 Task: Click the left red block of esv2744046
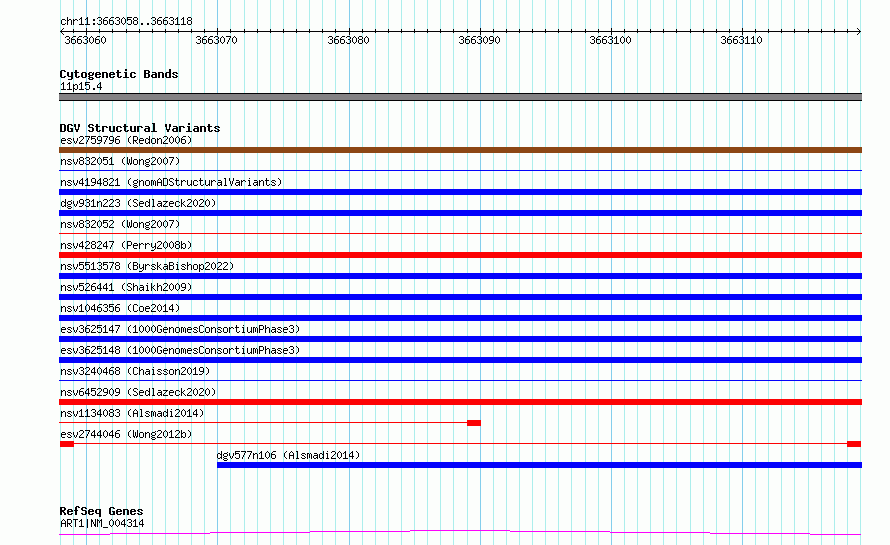click(67, 444)
